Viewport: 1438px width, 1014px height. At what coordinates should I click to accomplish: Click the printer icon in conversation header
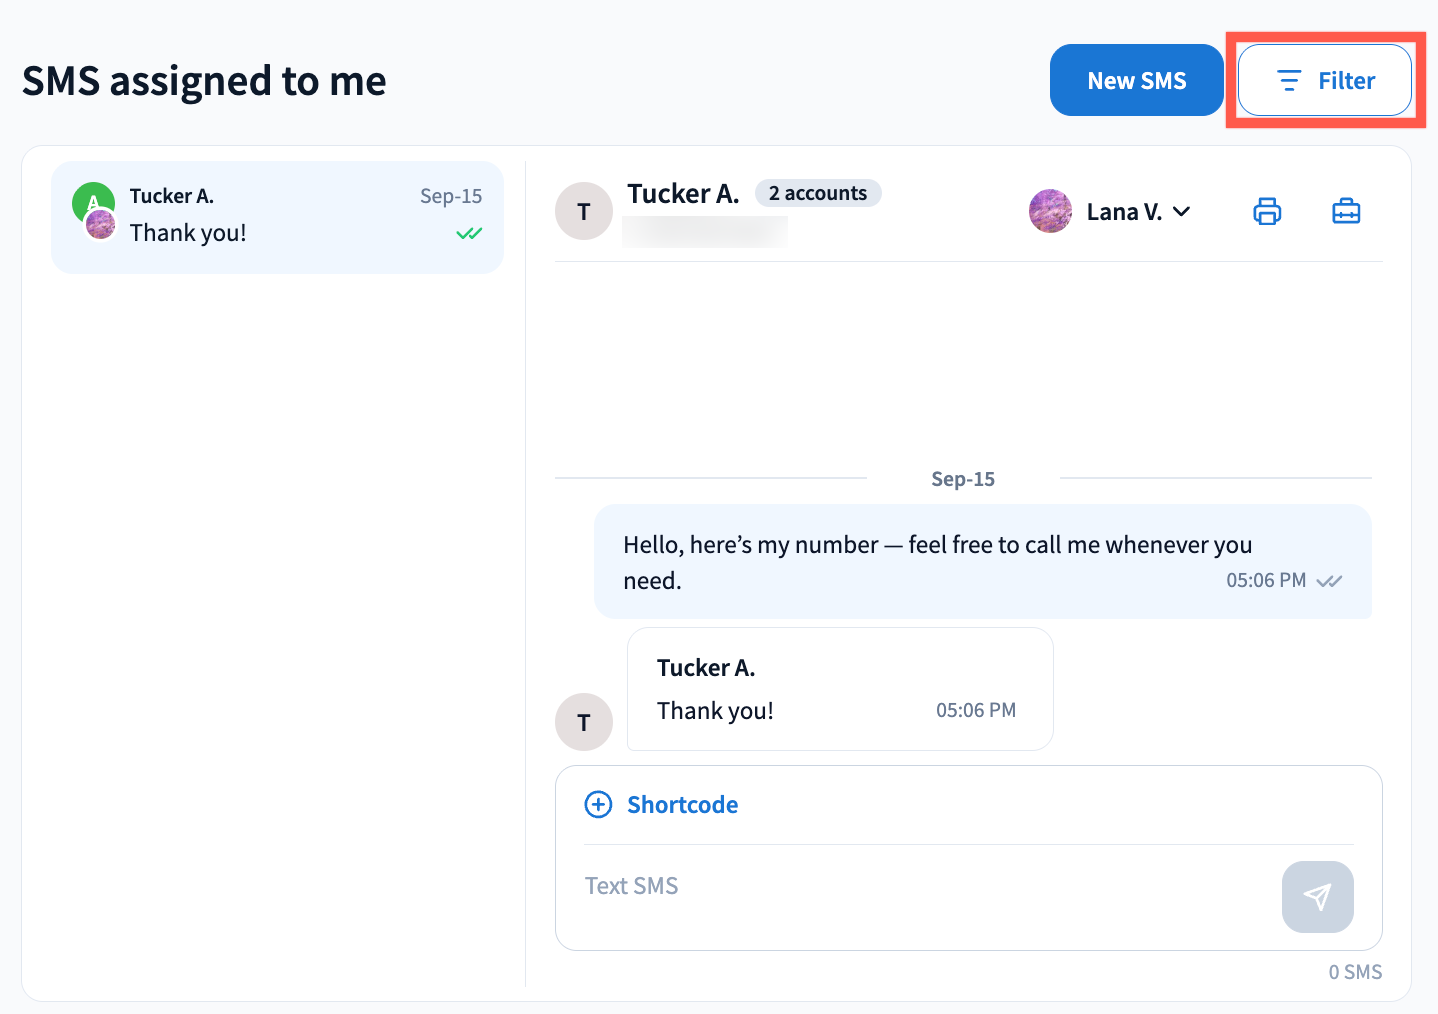1267,212
